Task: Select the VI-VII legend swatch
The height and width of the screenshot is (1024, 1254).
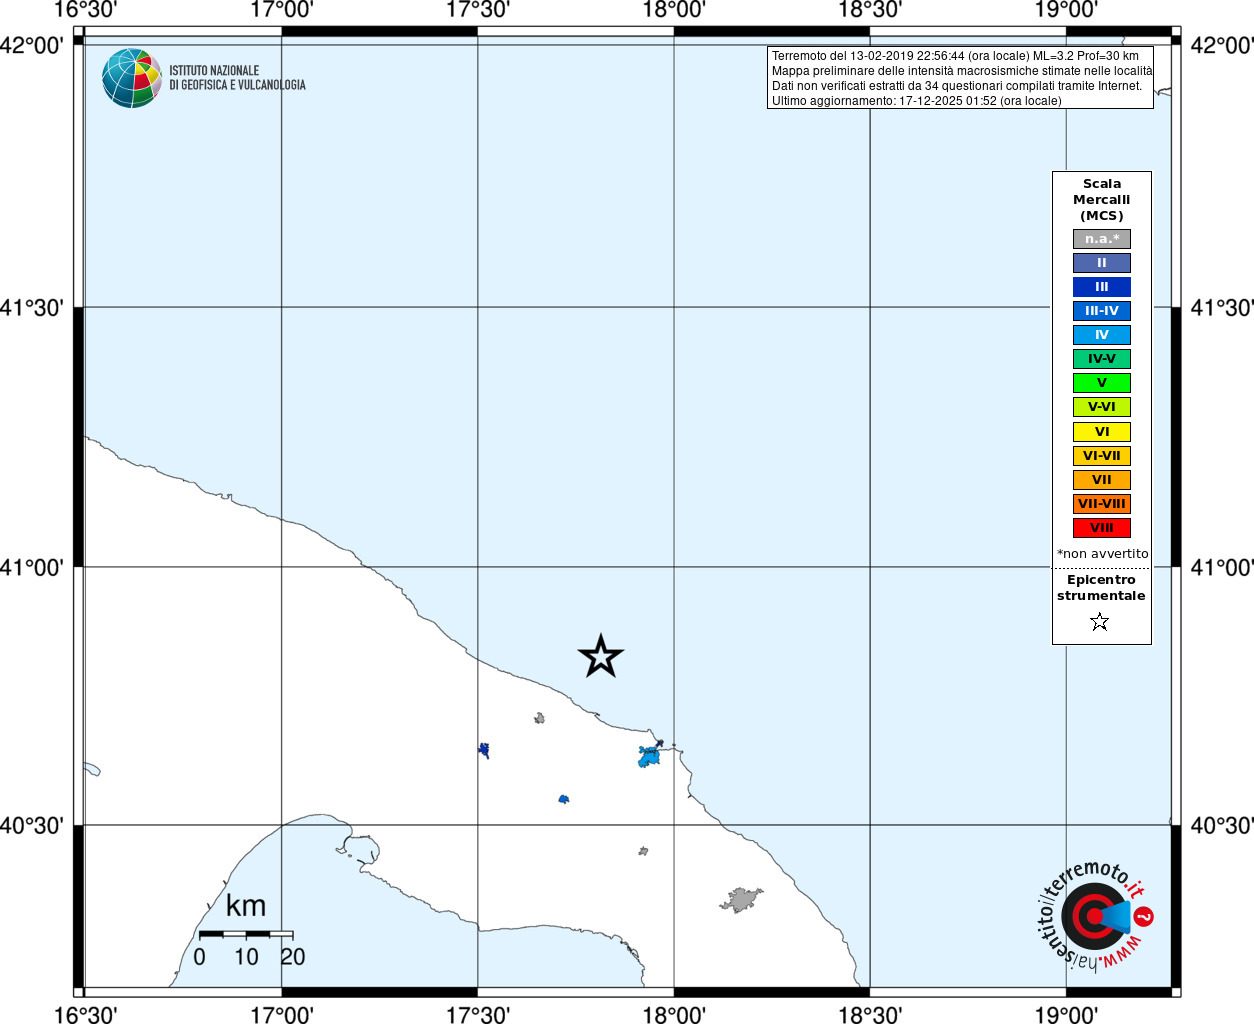Action: click(1102, 456)
